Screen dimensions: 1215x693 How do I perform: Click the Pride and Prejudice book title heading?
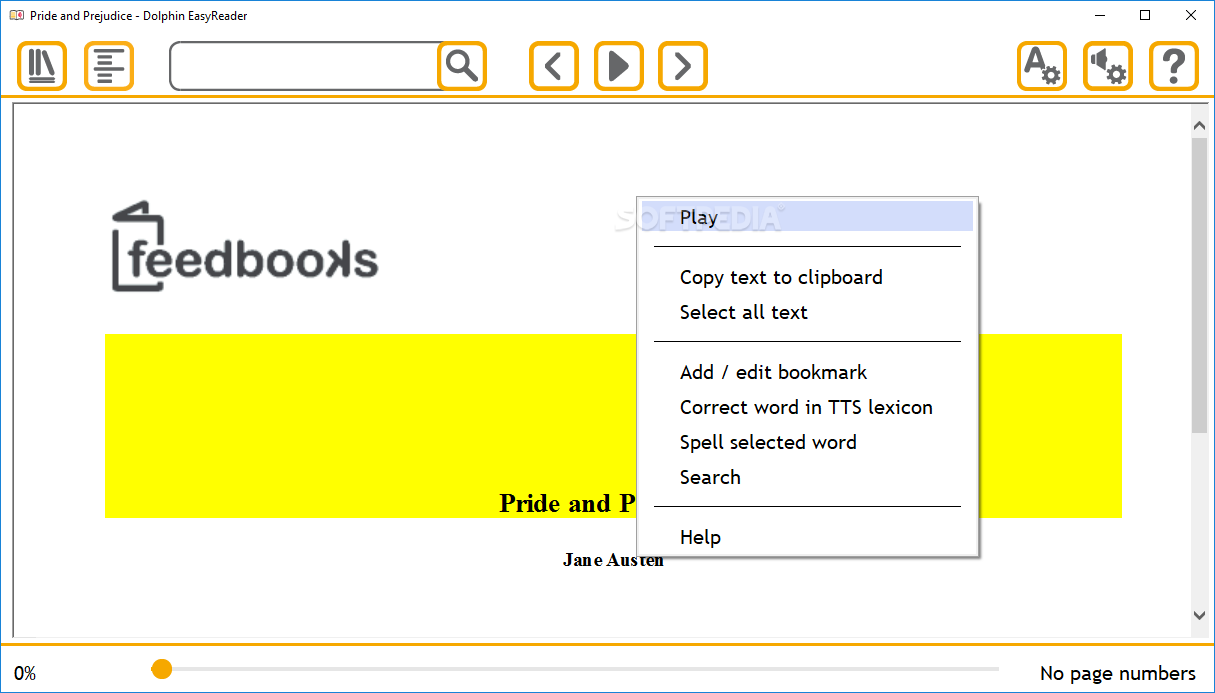coord(567,503)
